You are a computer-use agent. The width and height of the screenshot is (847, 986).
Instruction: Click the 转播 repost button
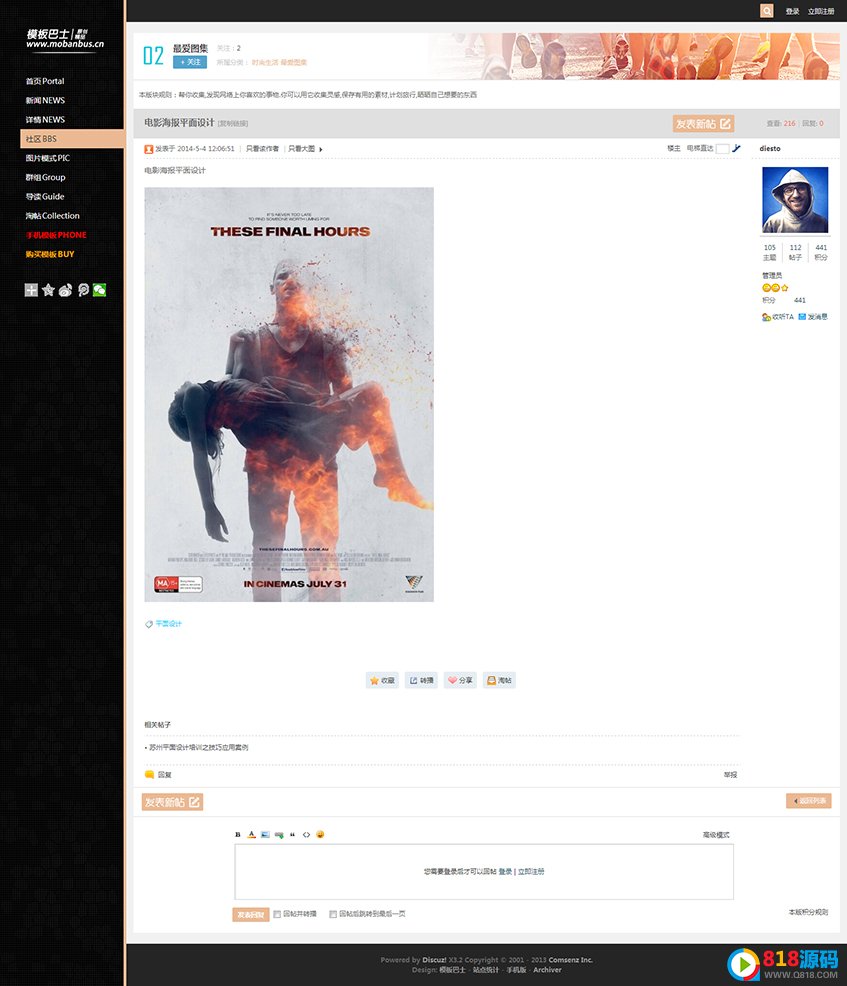pyautogui.click(x=421, y=680)
